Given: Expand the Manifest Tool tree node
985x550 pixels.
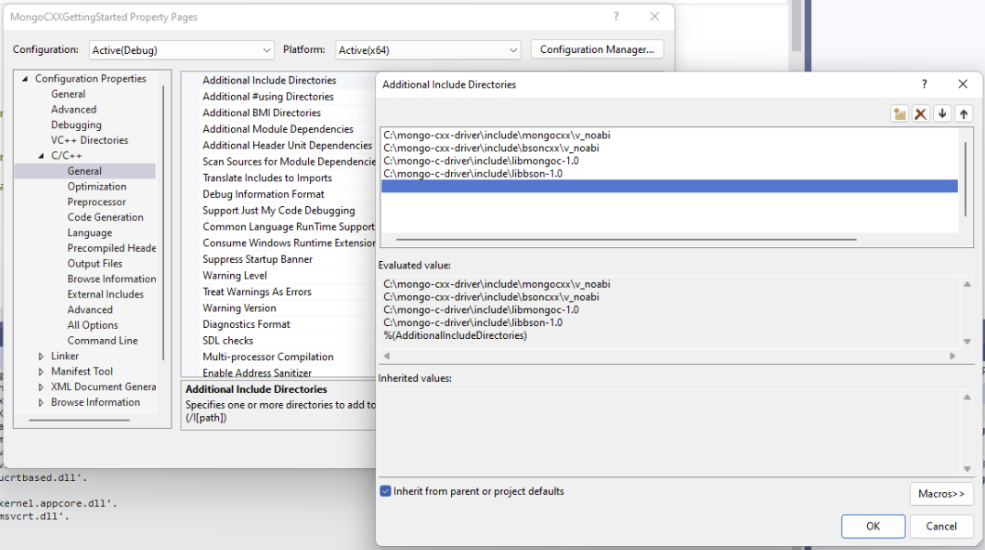Looking at the screenshot, I should click(41, 371).
